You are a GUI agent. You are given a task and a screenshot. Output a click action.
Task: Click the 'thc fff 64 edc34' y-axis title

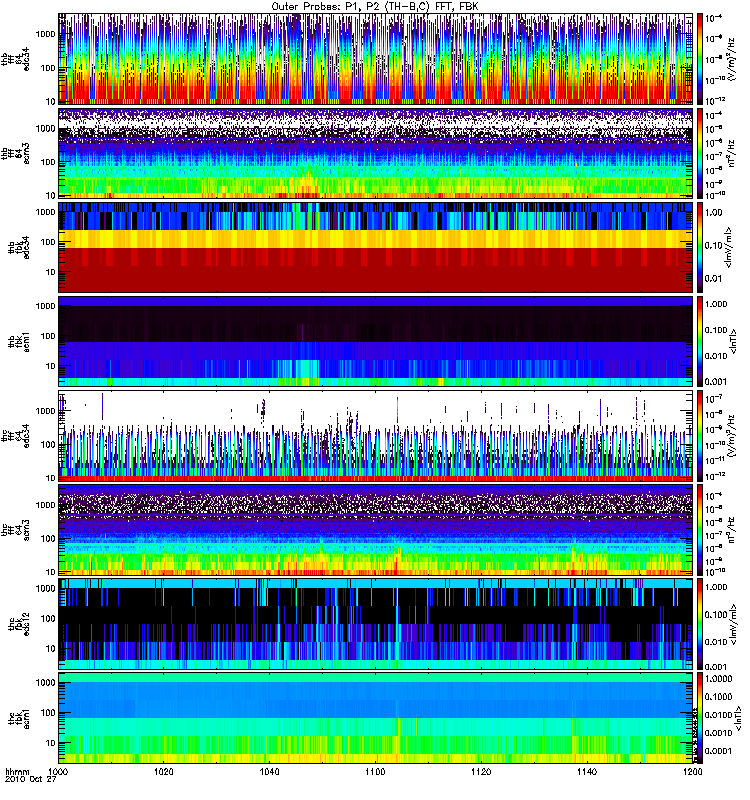pyautogui.click(x=16, y=436)
